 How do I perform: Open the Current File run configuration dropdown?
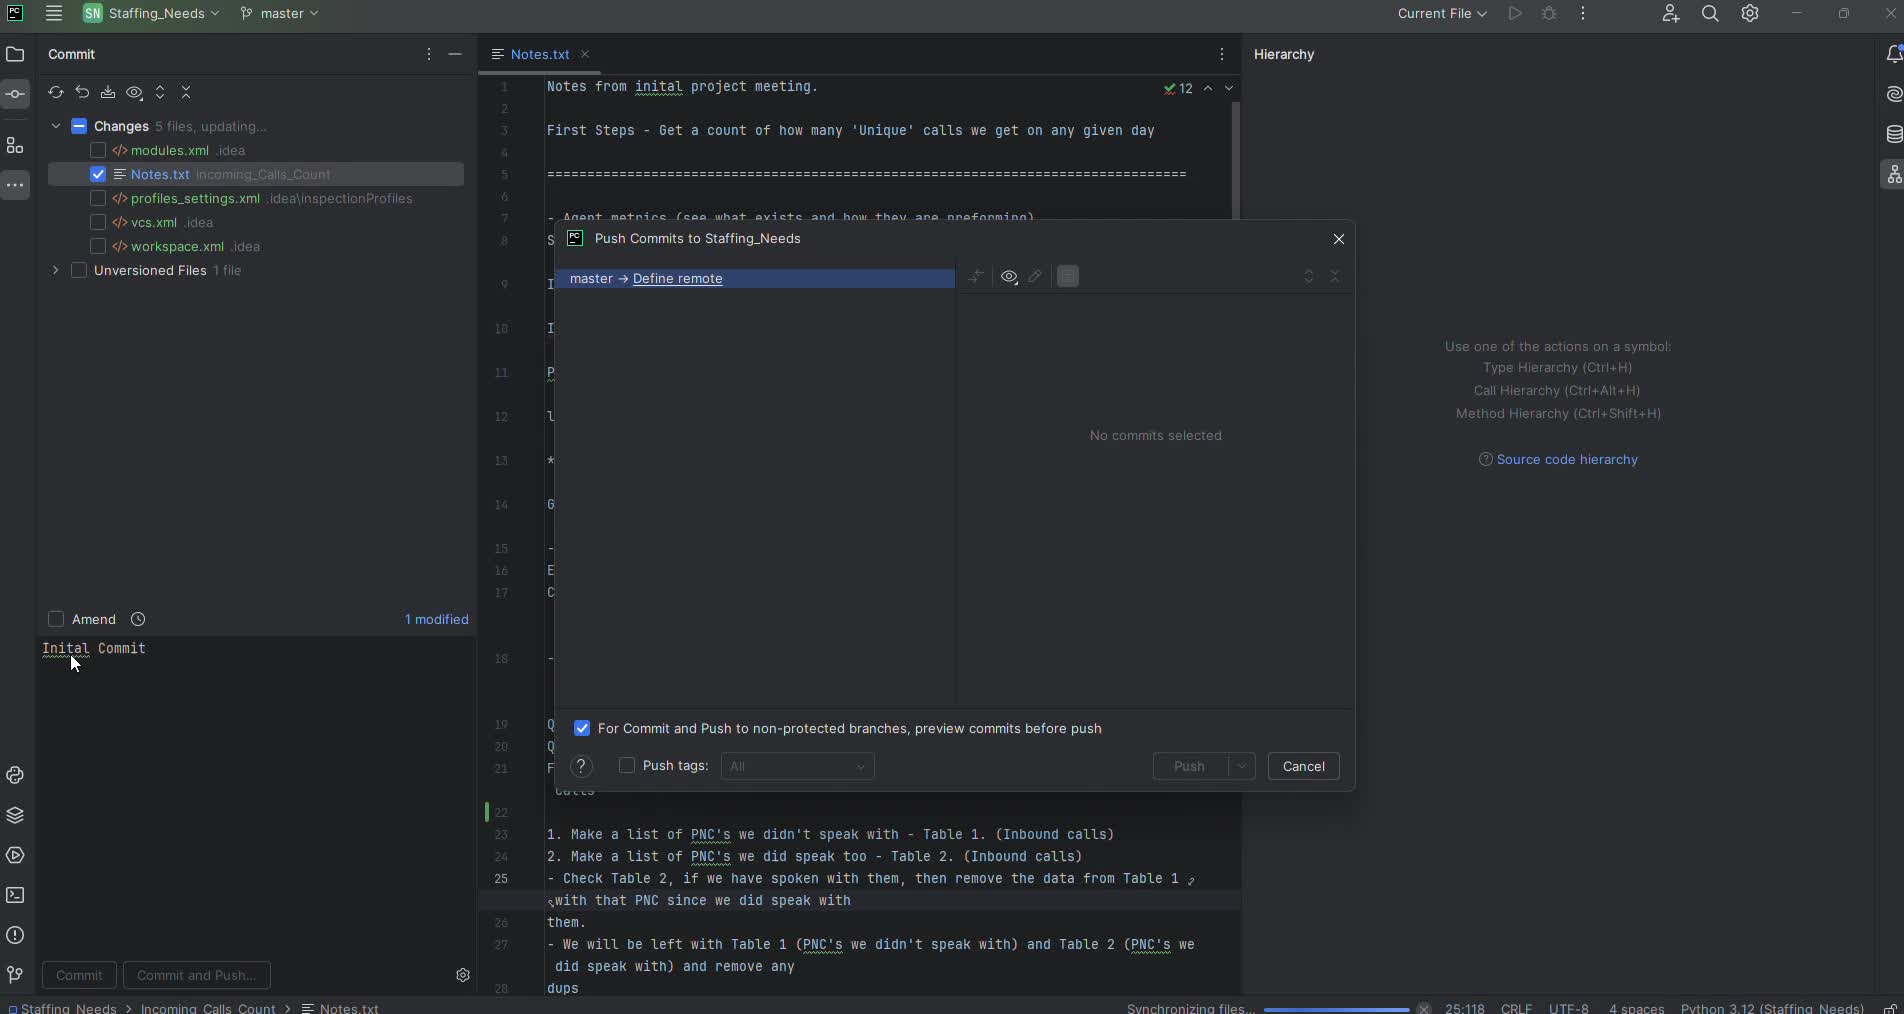click(x=1441, y=14)
